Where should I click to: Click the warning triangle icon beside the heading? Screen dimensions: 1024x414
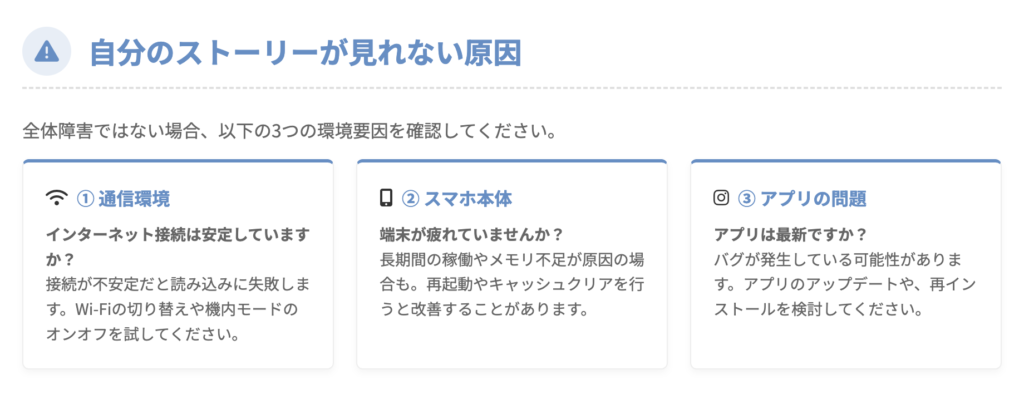(x=46, y=52)
